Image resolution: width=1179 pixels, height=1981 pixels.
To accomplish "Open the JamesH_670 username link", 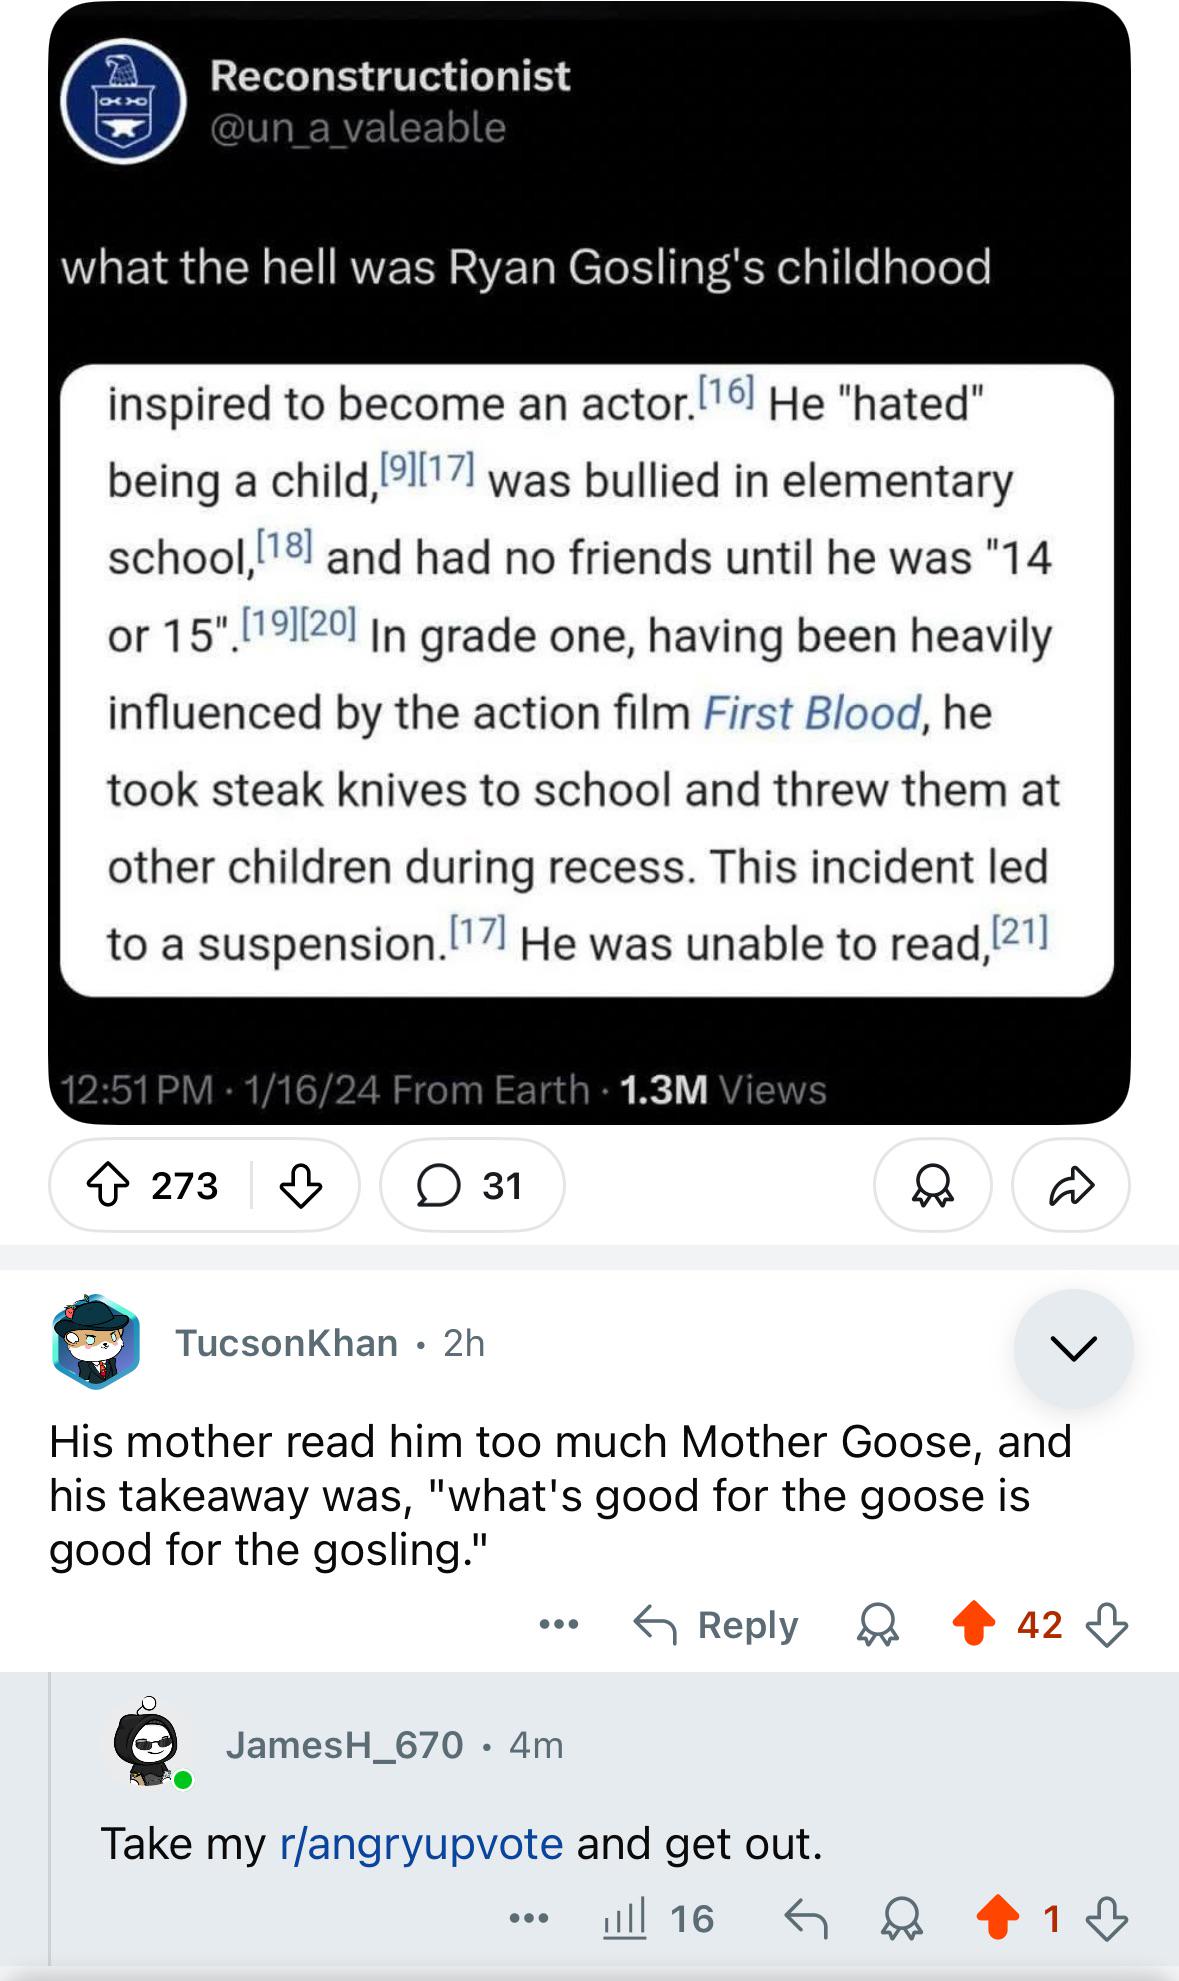I will [344, 1745].
